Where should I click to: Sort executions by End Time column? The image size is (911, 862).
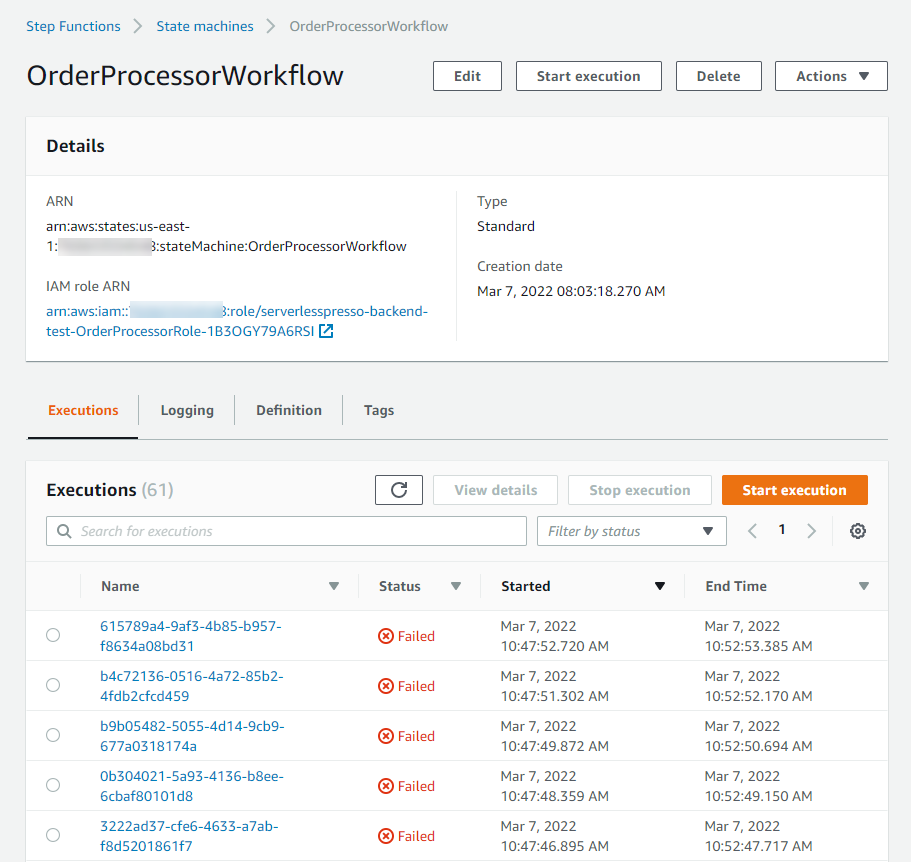[863, 586]
